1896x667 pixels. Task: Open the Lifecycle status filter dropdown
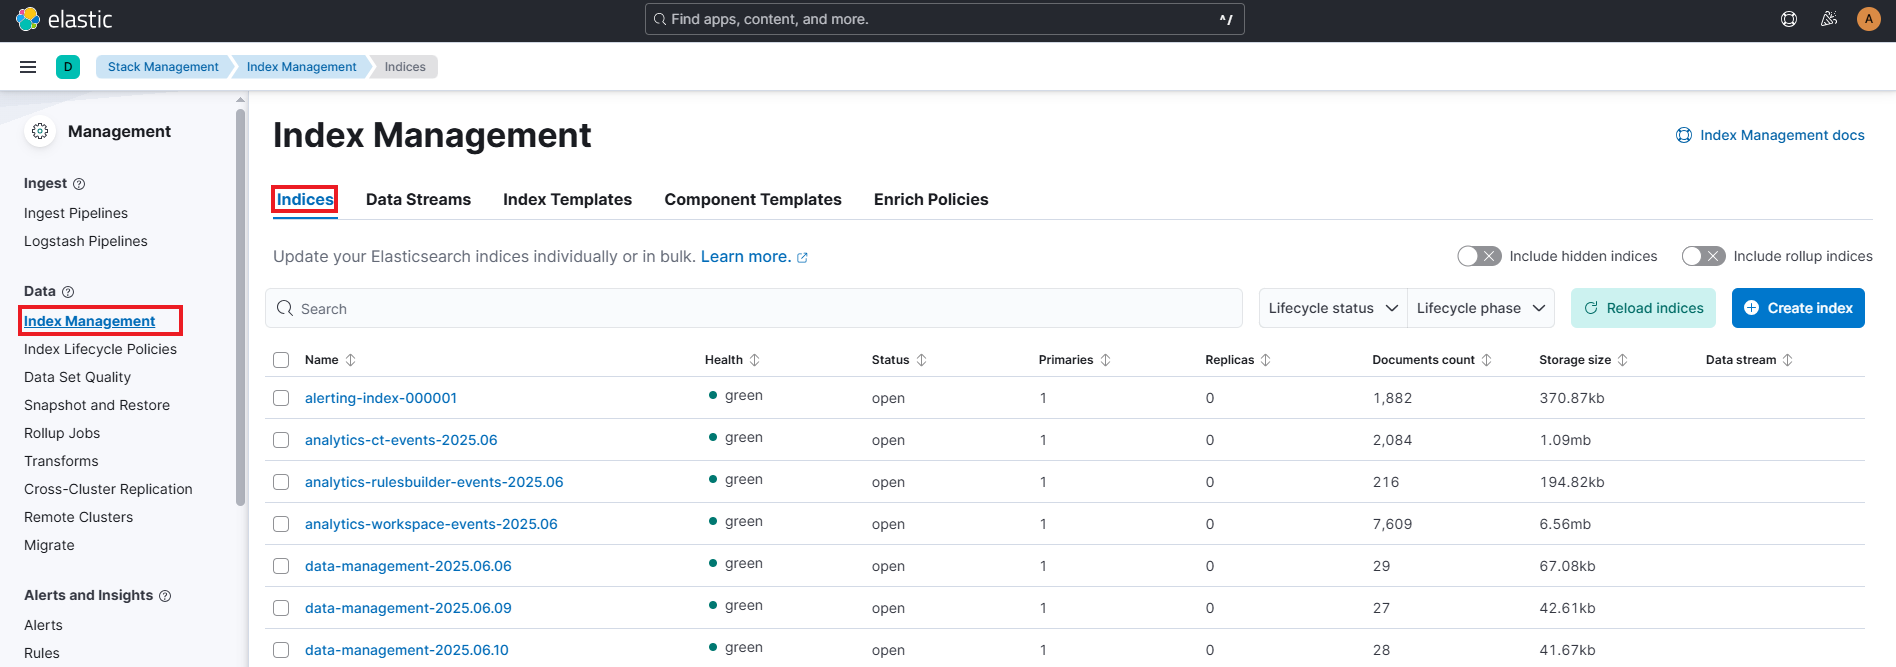1333,308
